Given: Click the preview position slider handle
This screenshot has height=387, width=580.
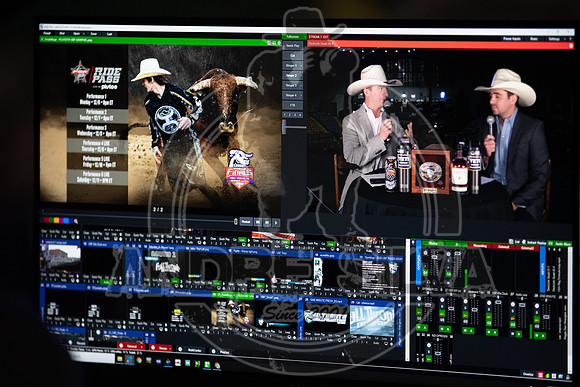Looking at the screenshot, I should click(x=236, y=222).
